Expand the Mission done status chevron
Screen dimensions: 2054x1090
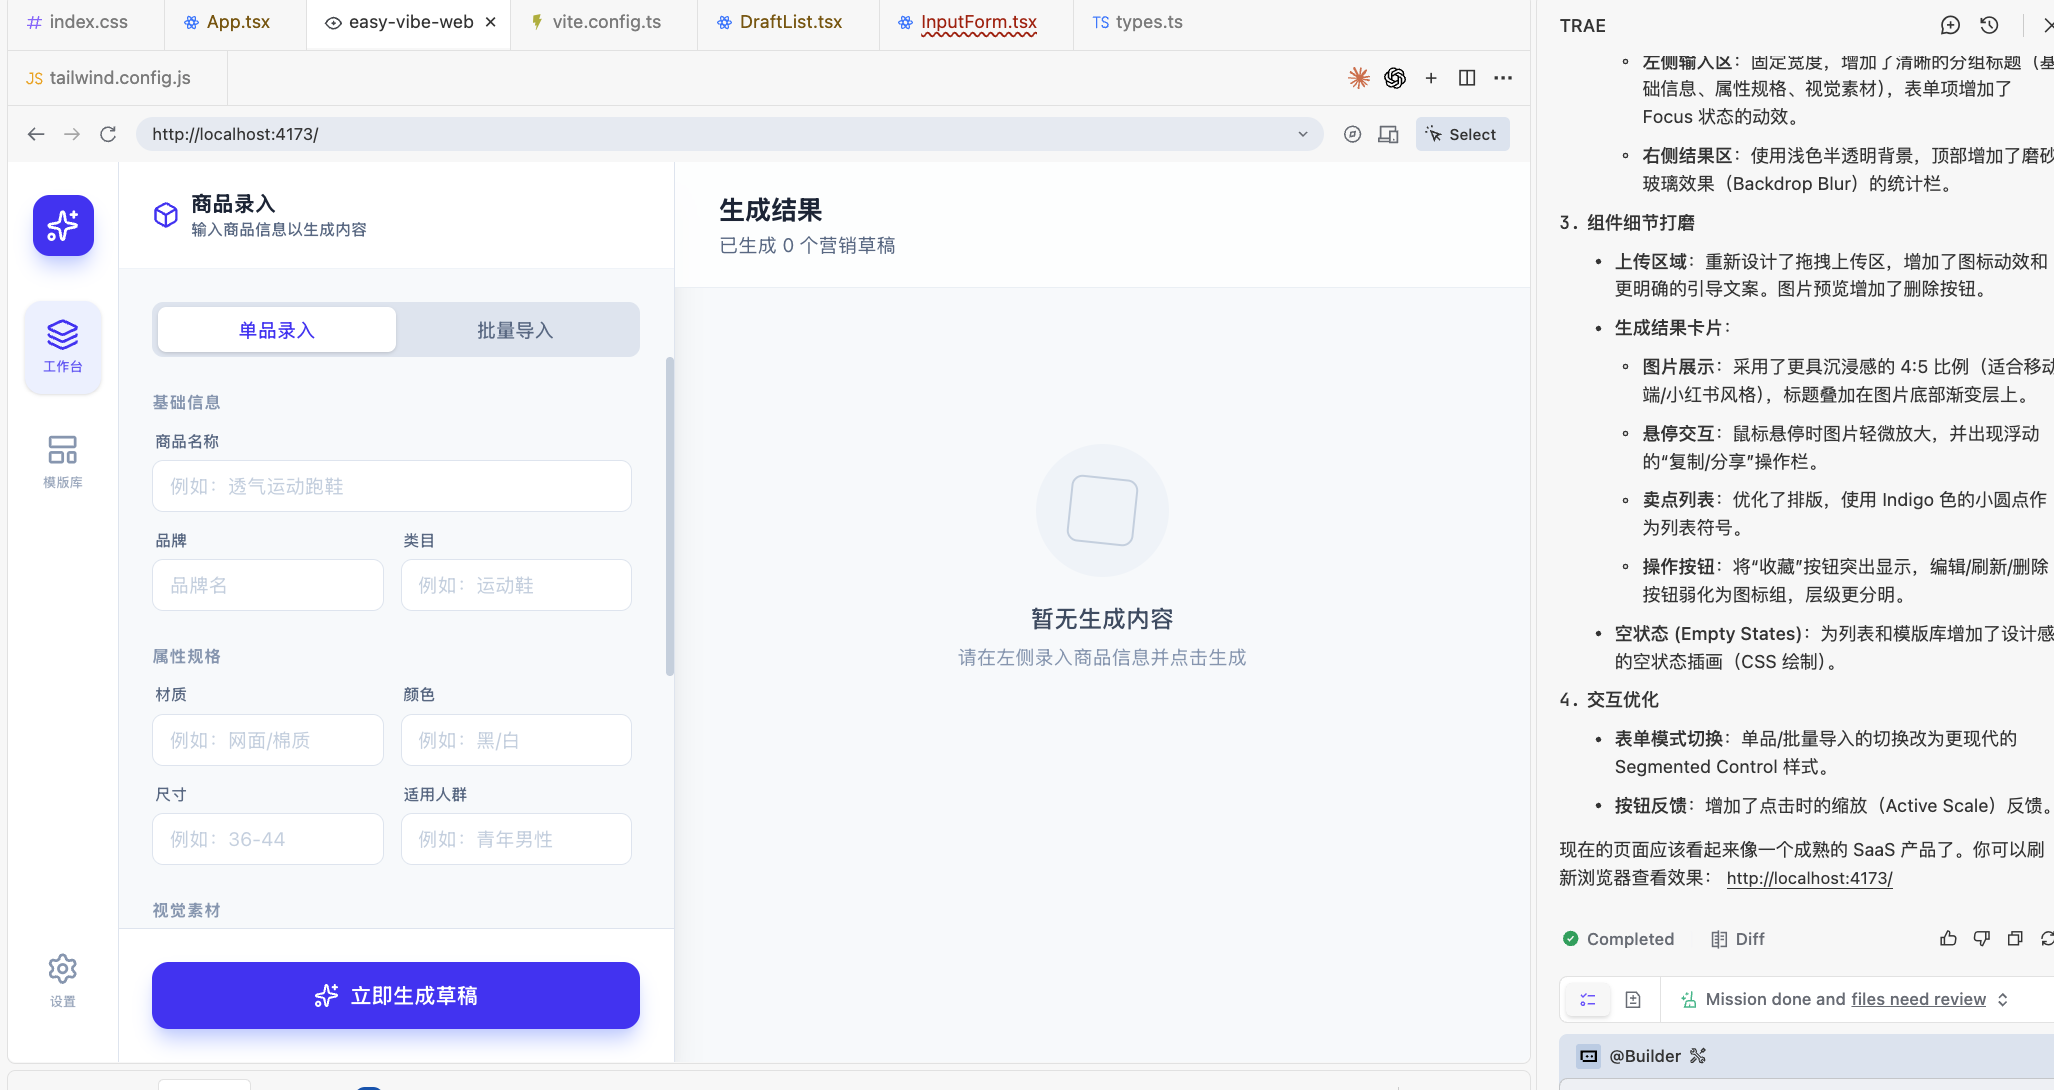(x=2002, y=999)
